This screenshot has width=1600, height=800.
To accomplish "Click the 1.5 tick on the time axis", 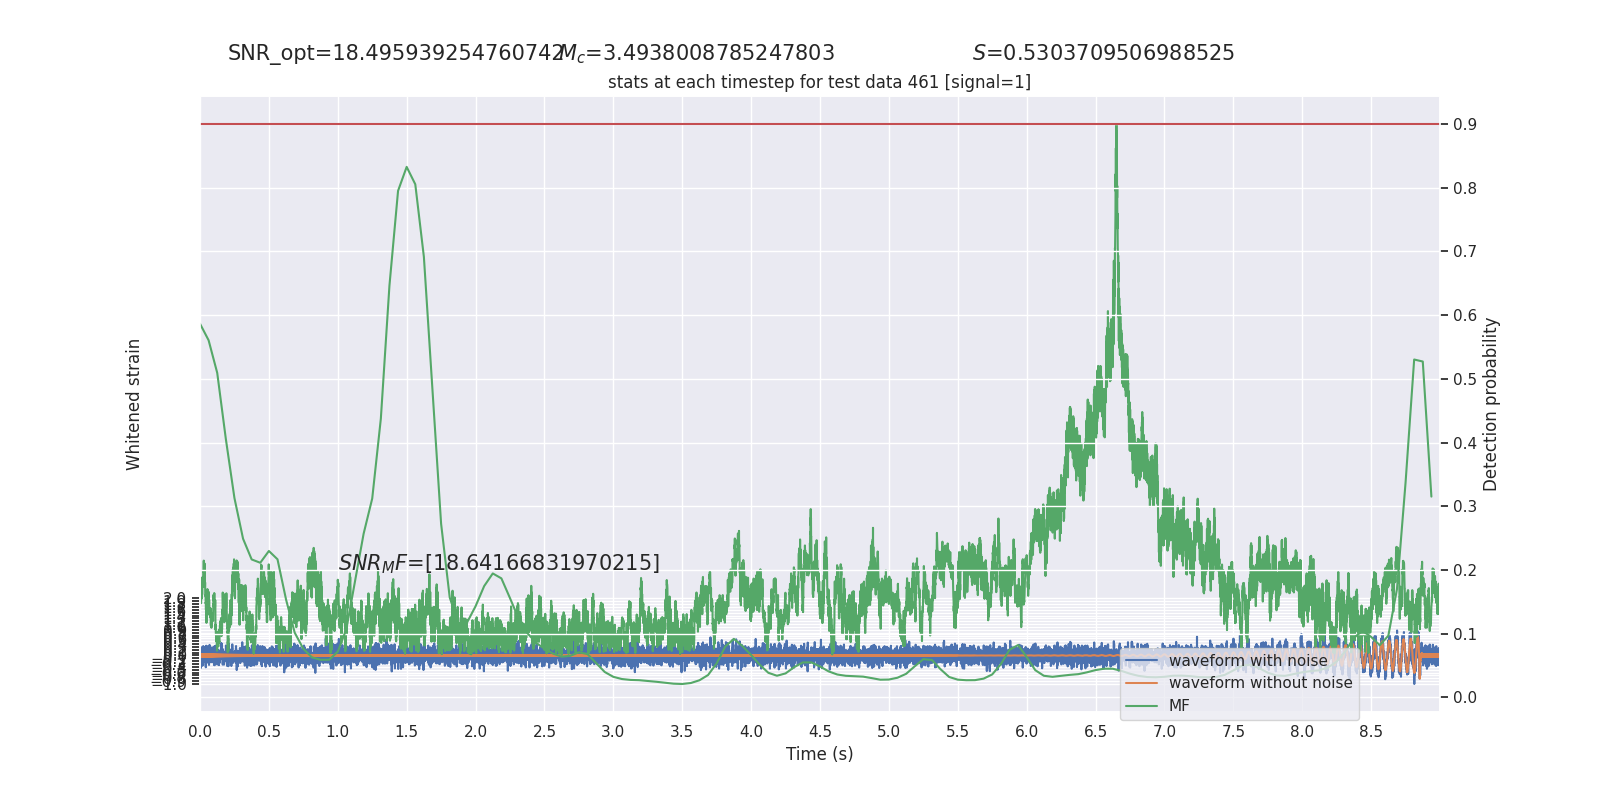I will click(x=406, y=731).
